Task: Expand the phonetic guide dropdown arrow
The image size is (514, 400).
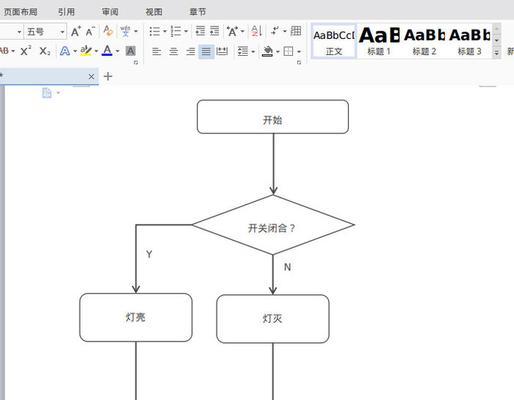Action: click(x=136, y=32)
